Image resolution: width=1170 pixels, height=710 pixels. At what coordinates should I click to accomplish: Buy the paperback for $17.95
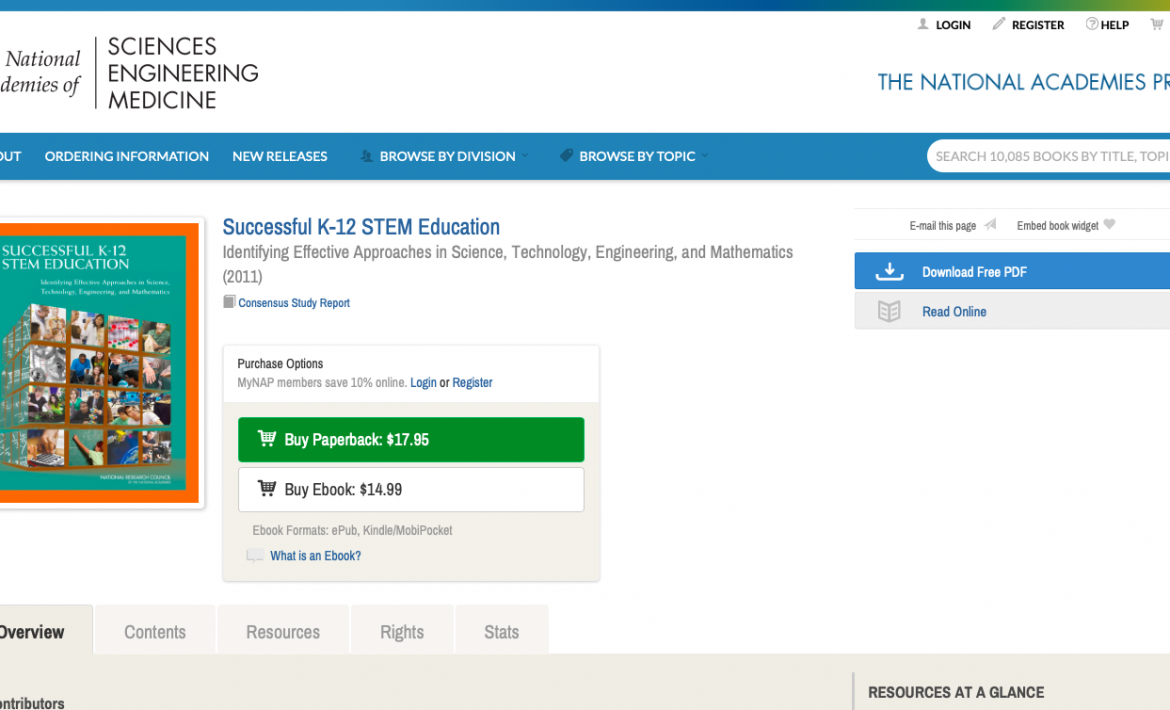click(411, 439)
